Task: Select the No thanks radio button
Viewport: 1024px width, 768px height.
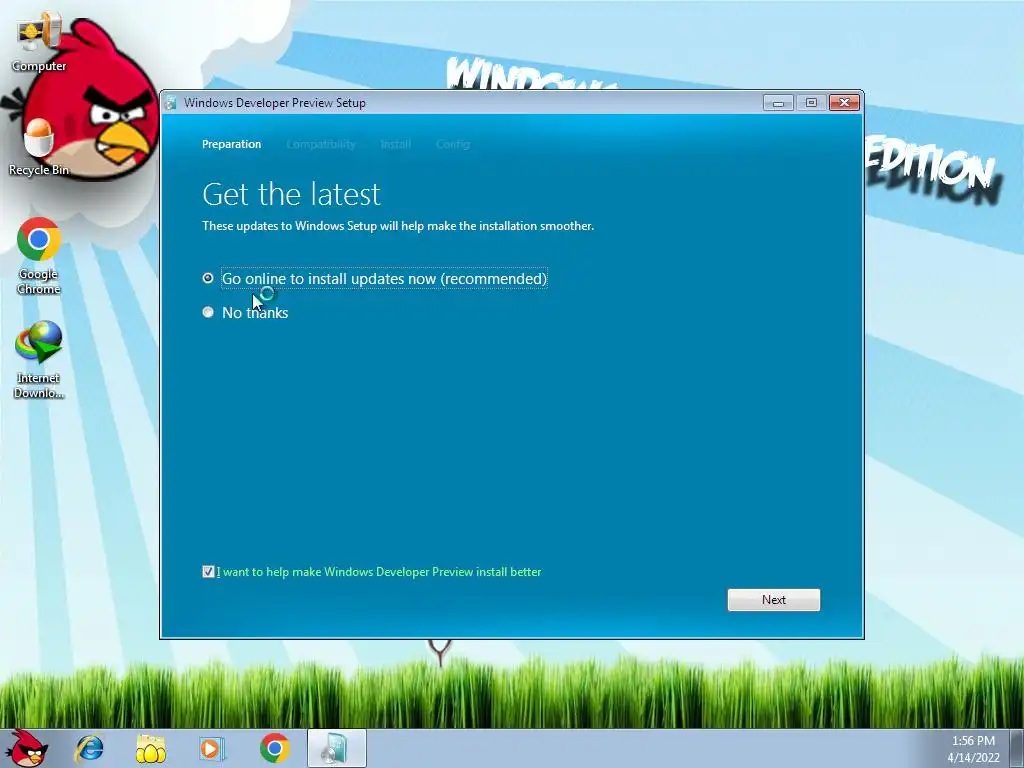Action: [208, 312]
